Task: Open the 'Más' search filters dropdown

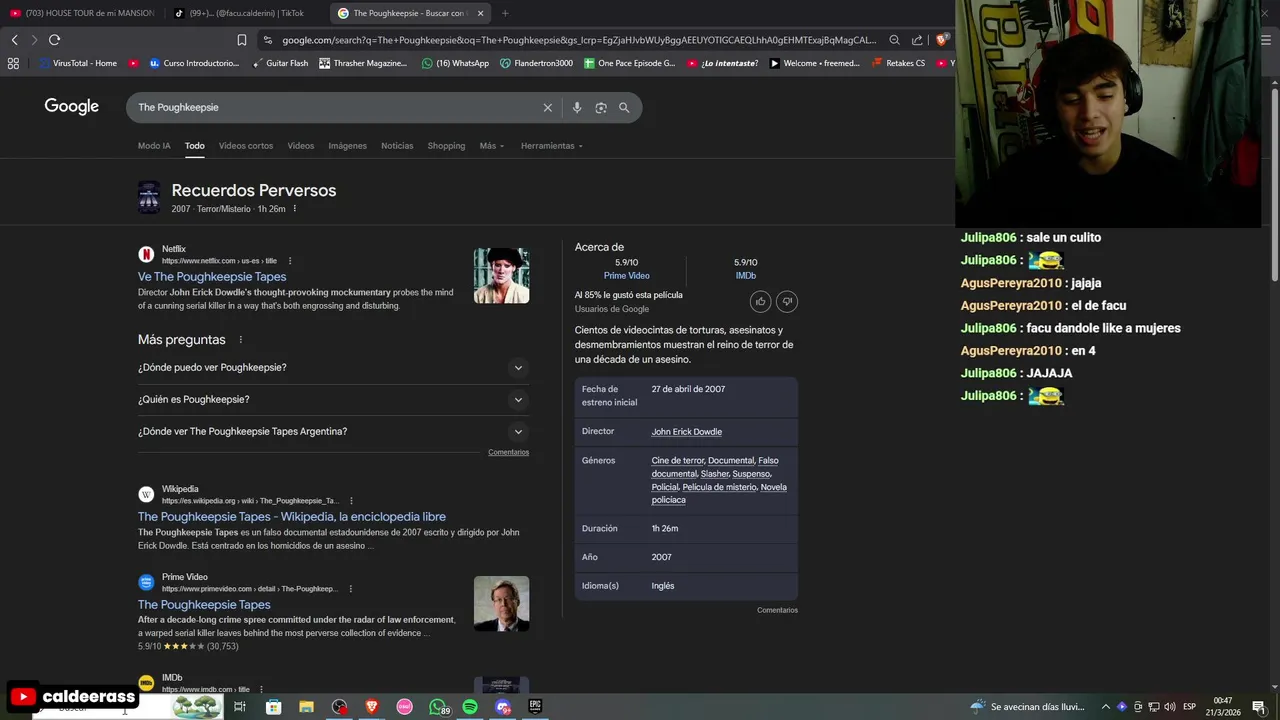Action: 492,146
